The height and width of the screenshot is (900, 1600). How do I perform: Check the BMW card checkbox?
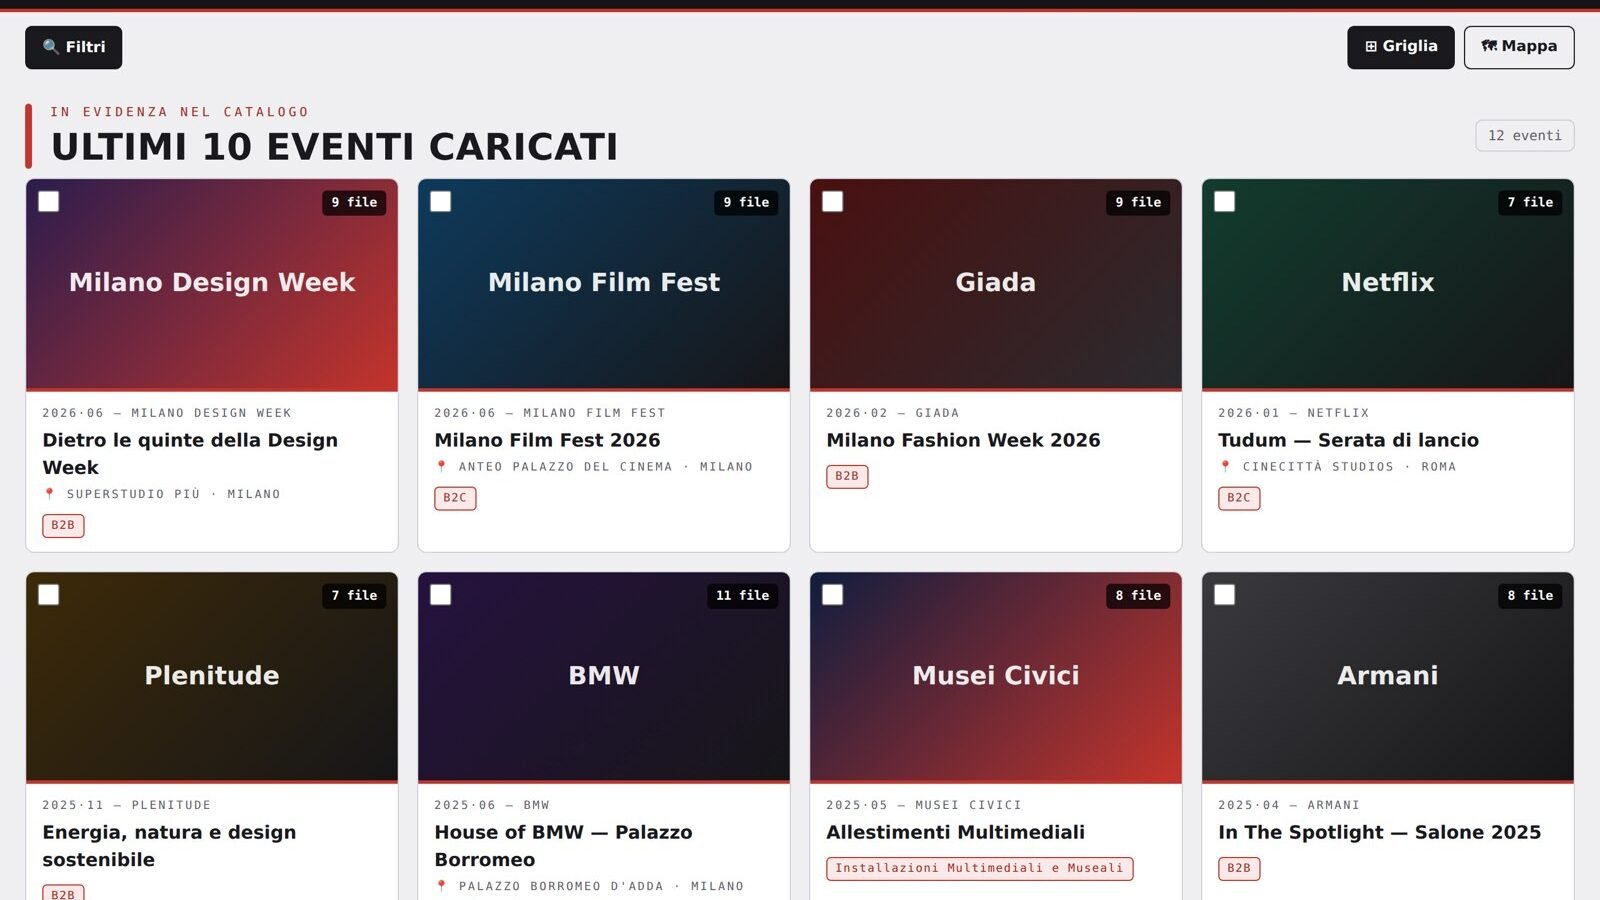pyautogui.click(x=440, y=594)
